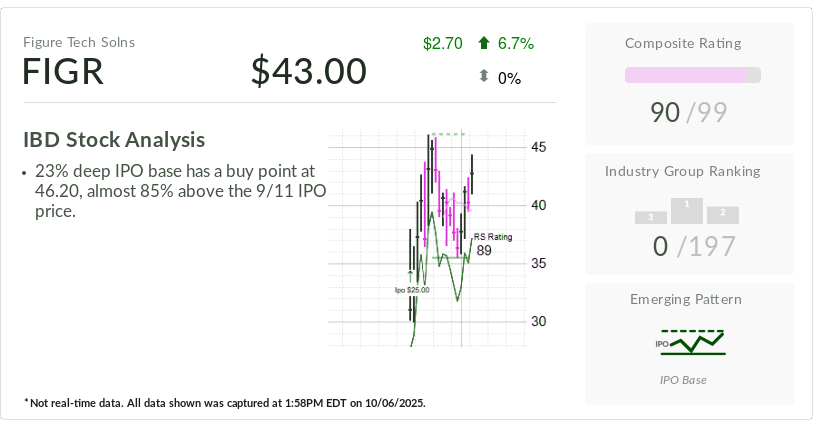816x430 pixels.
Task: Click the $2.70 price change value
Action: 442,43
